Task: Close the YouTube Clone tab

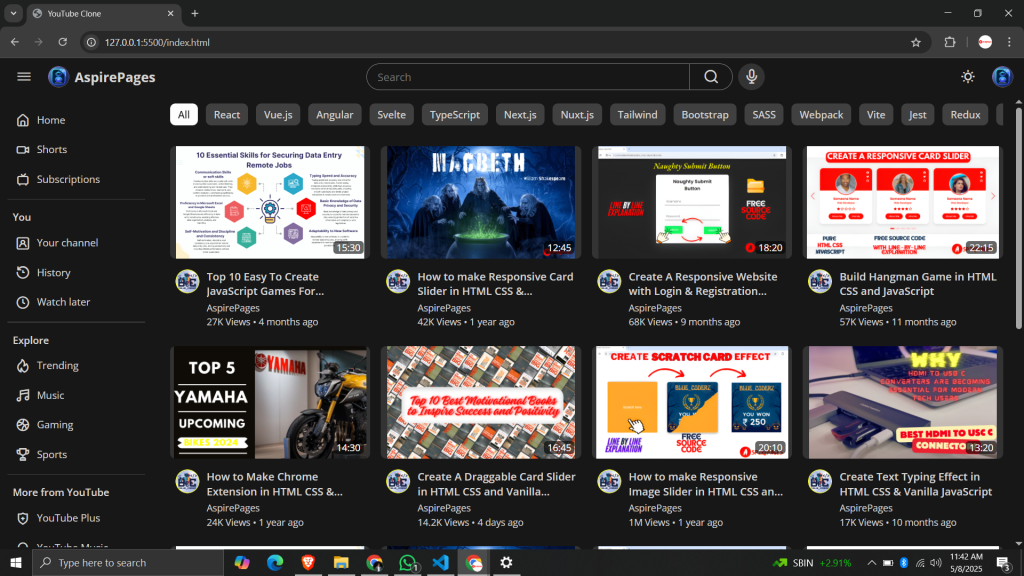Action: point(170,14)
